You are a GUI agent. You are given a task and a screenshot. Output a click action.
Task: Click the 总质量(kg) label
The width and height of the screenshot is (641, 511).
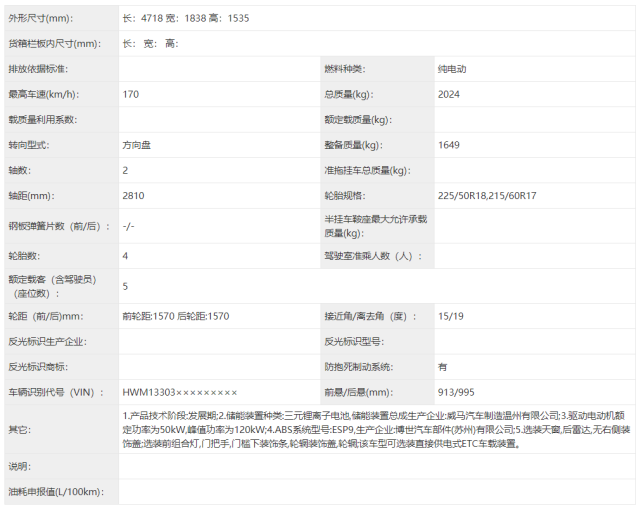(349, 94)
